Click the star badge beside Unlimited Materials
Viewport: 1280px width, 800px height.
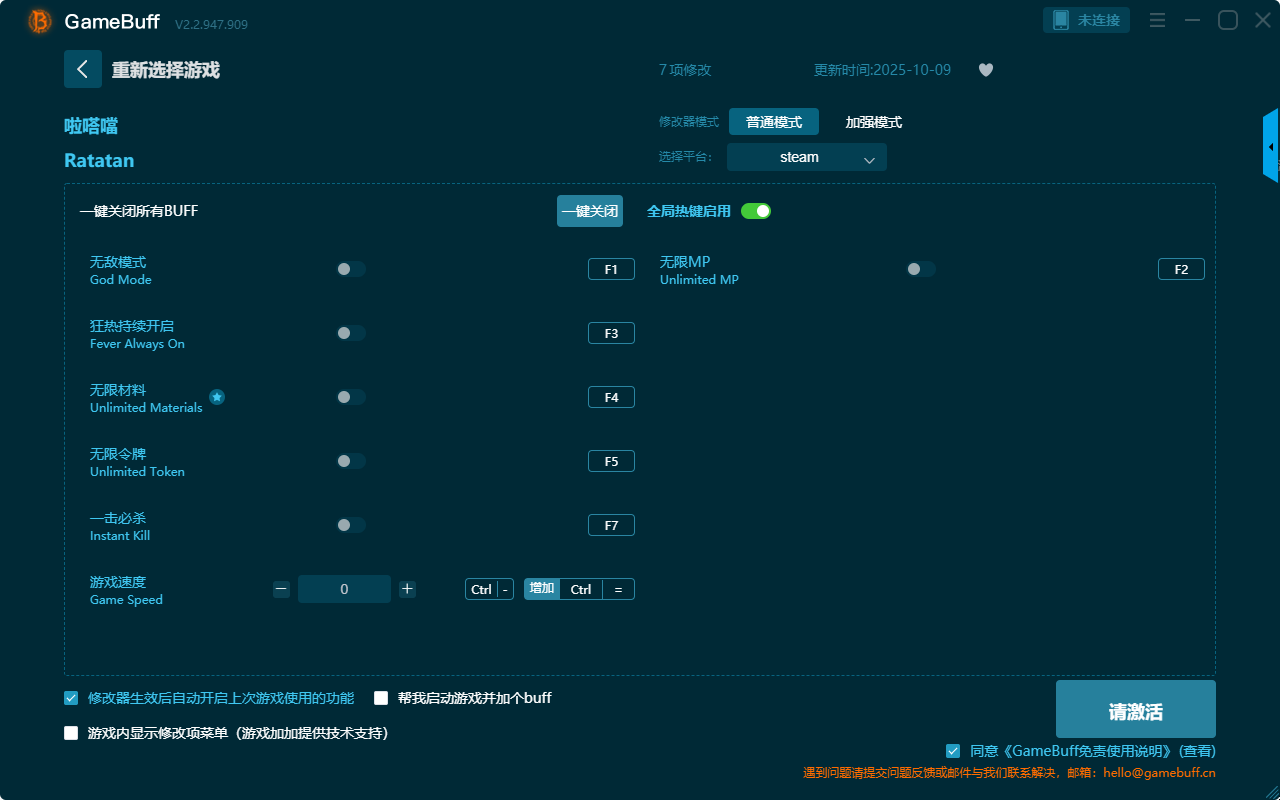[x=217, y=397]
